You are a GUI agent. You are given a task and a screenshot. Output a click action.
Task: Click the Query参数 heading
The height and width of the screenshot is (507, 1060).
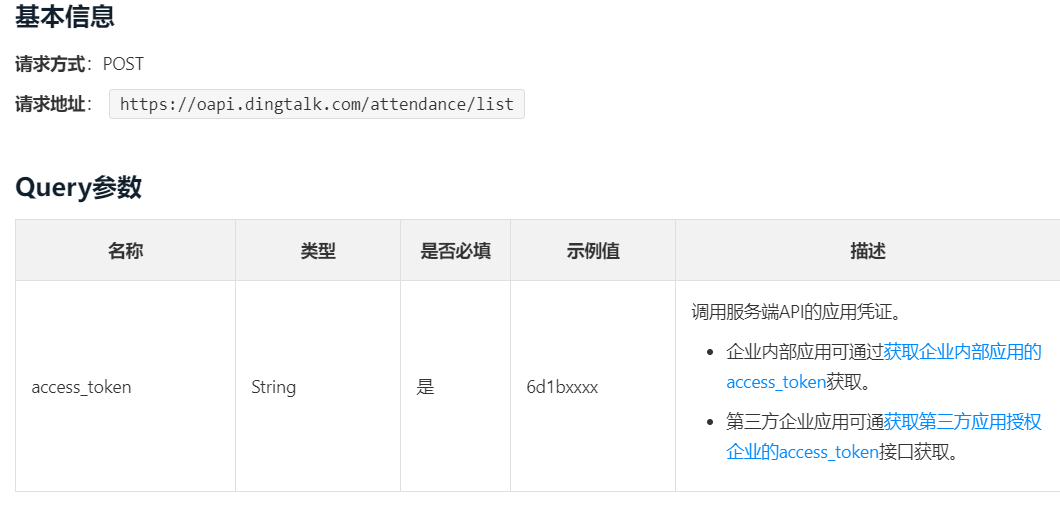point(78,187)
